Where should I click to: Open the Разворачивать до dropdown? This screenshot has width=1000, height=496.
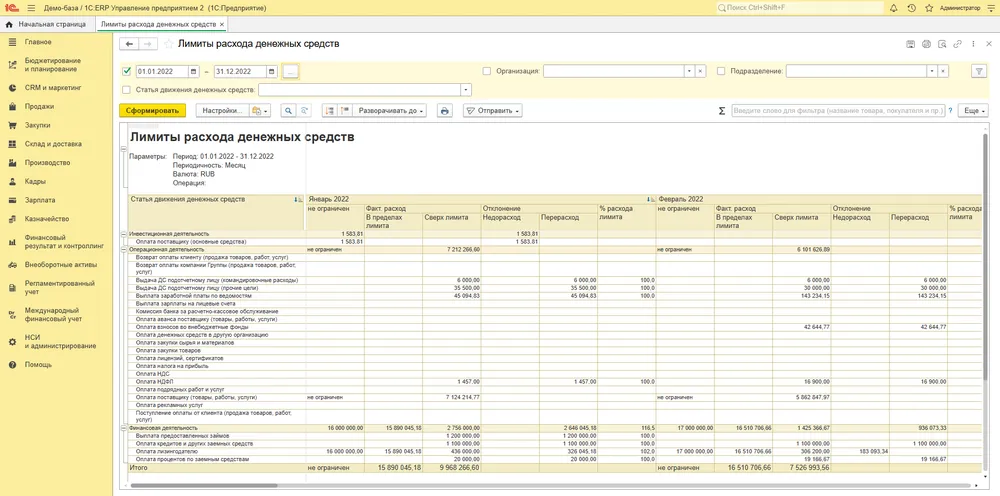pos(390,110)
